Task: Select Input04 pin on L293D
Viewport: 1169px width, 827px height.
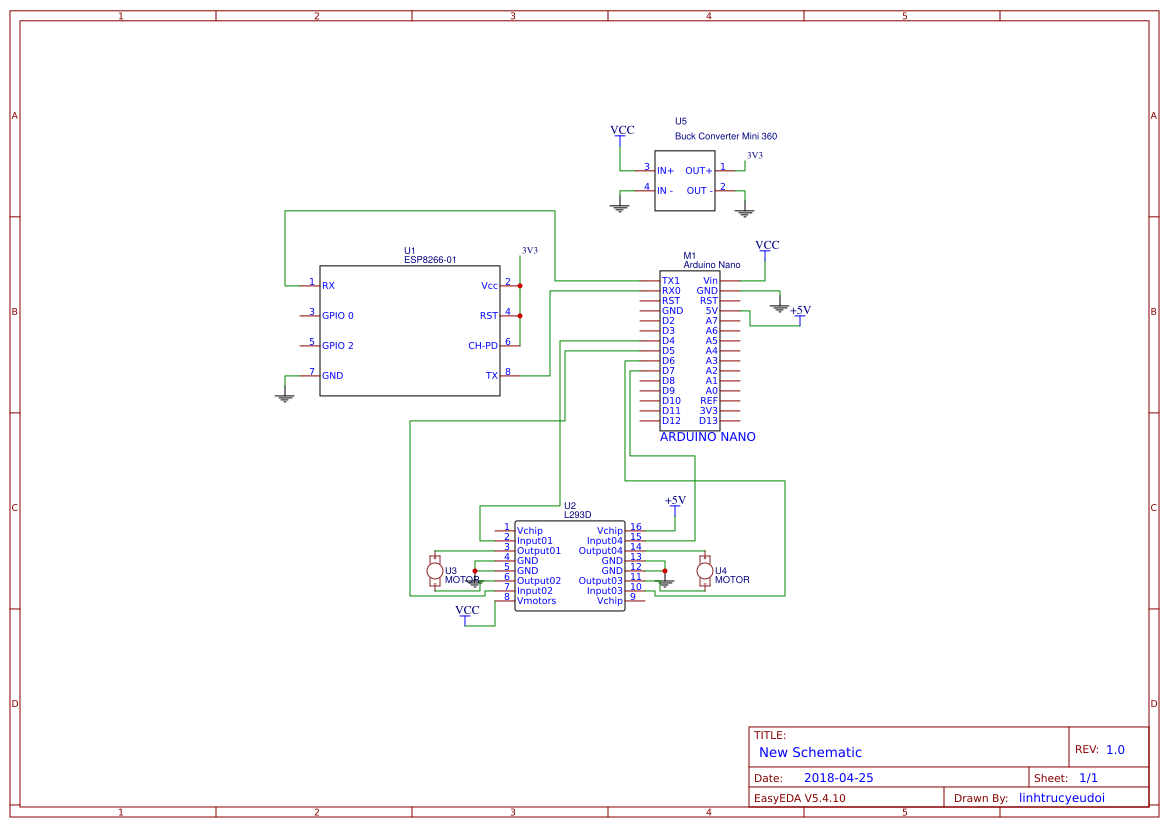Action: pos(605,541)
